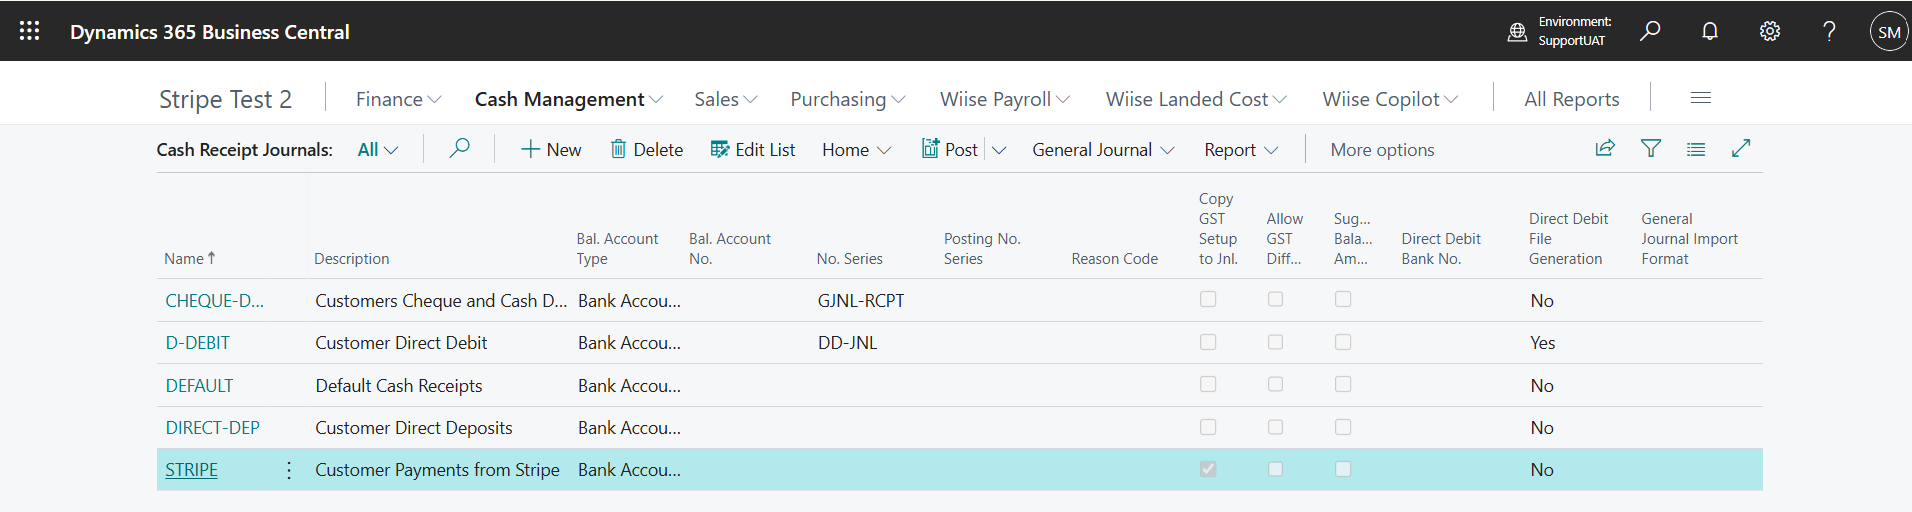Screen dimensions: 1912x512
Task: Open row menu dots for STRIPE
Action: [x=289, y=470]
